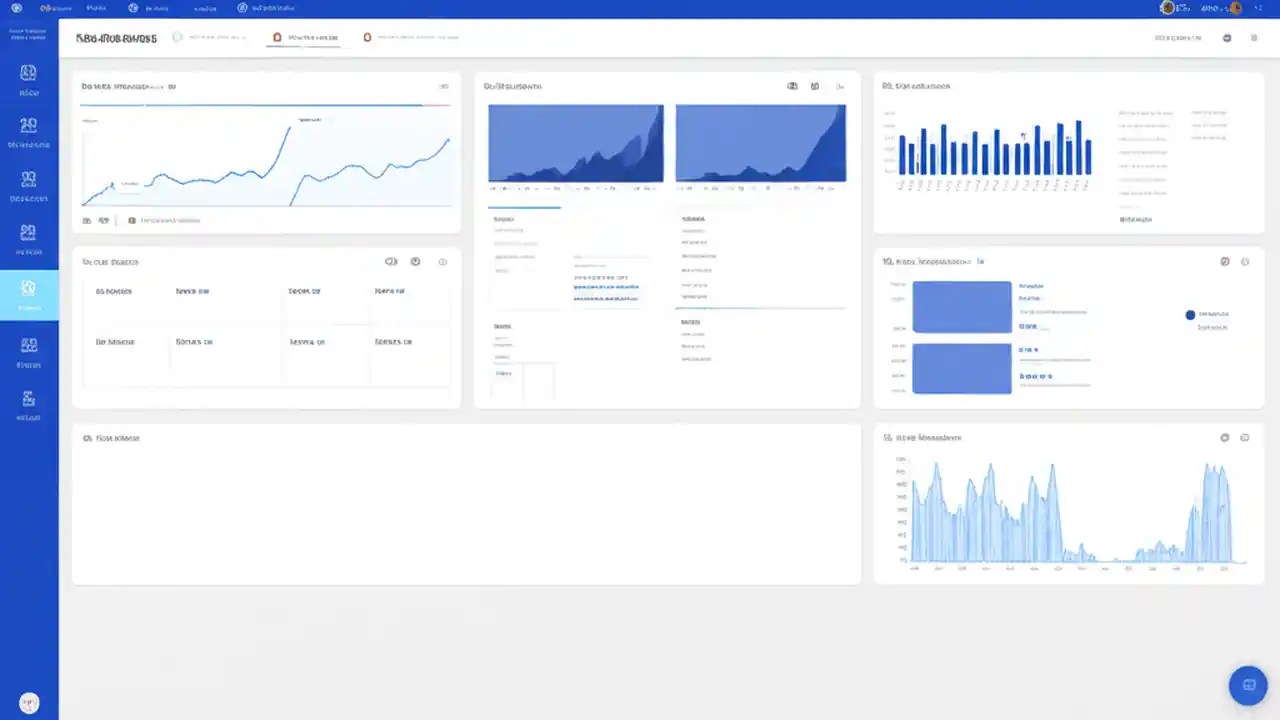Toggle the blue legend dot in the right panel
The image size is (1280, 720).
point(1189,314)
